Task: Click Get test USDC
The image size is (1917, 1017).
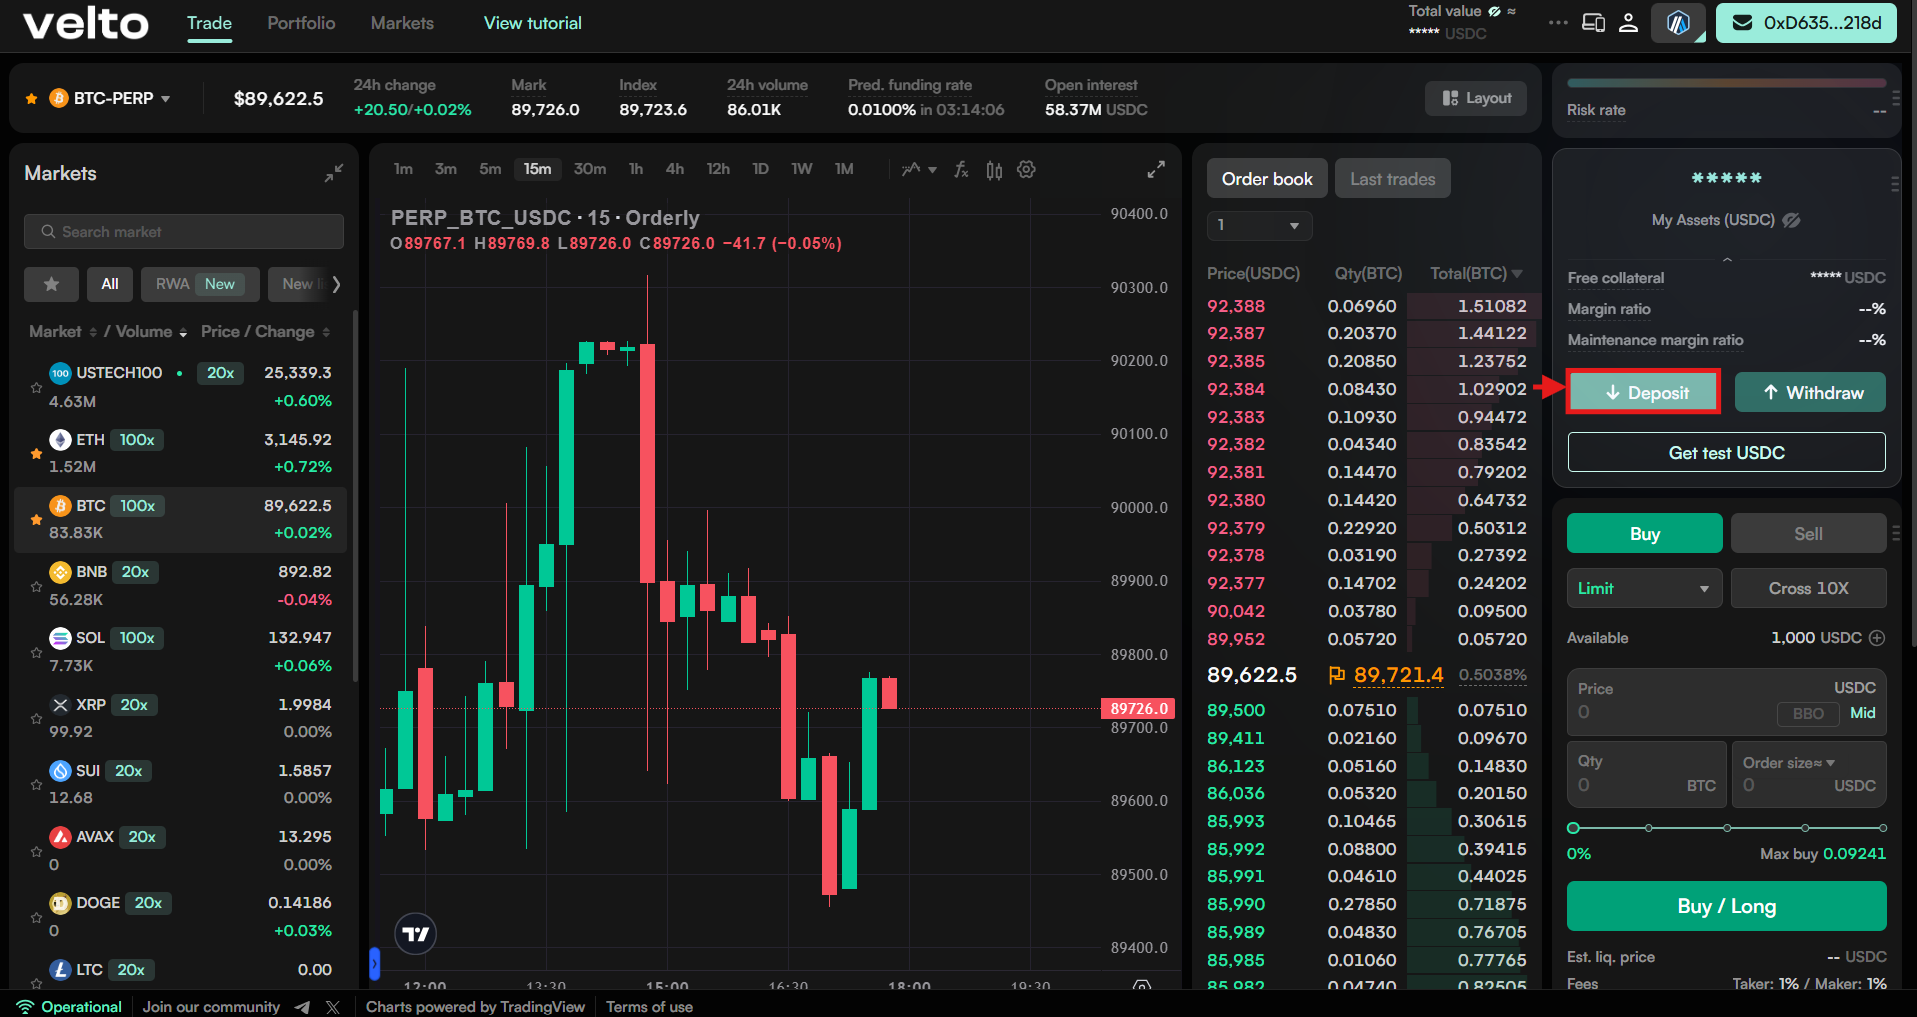Action: pos(1725,452)
